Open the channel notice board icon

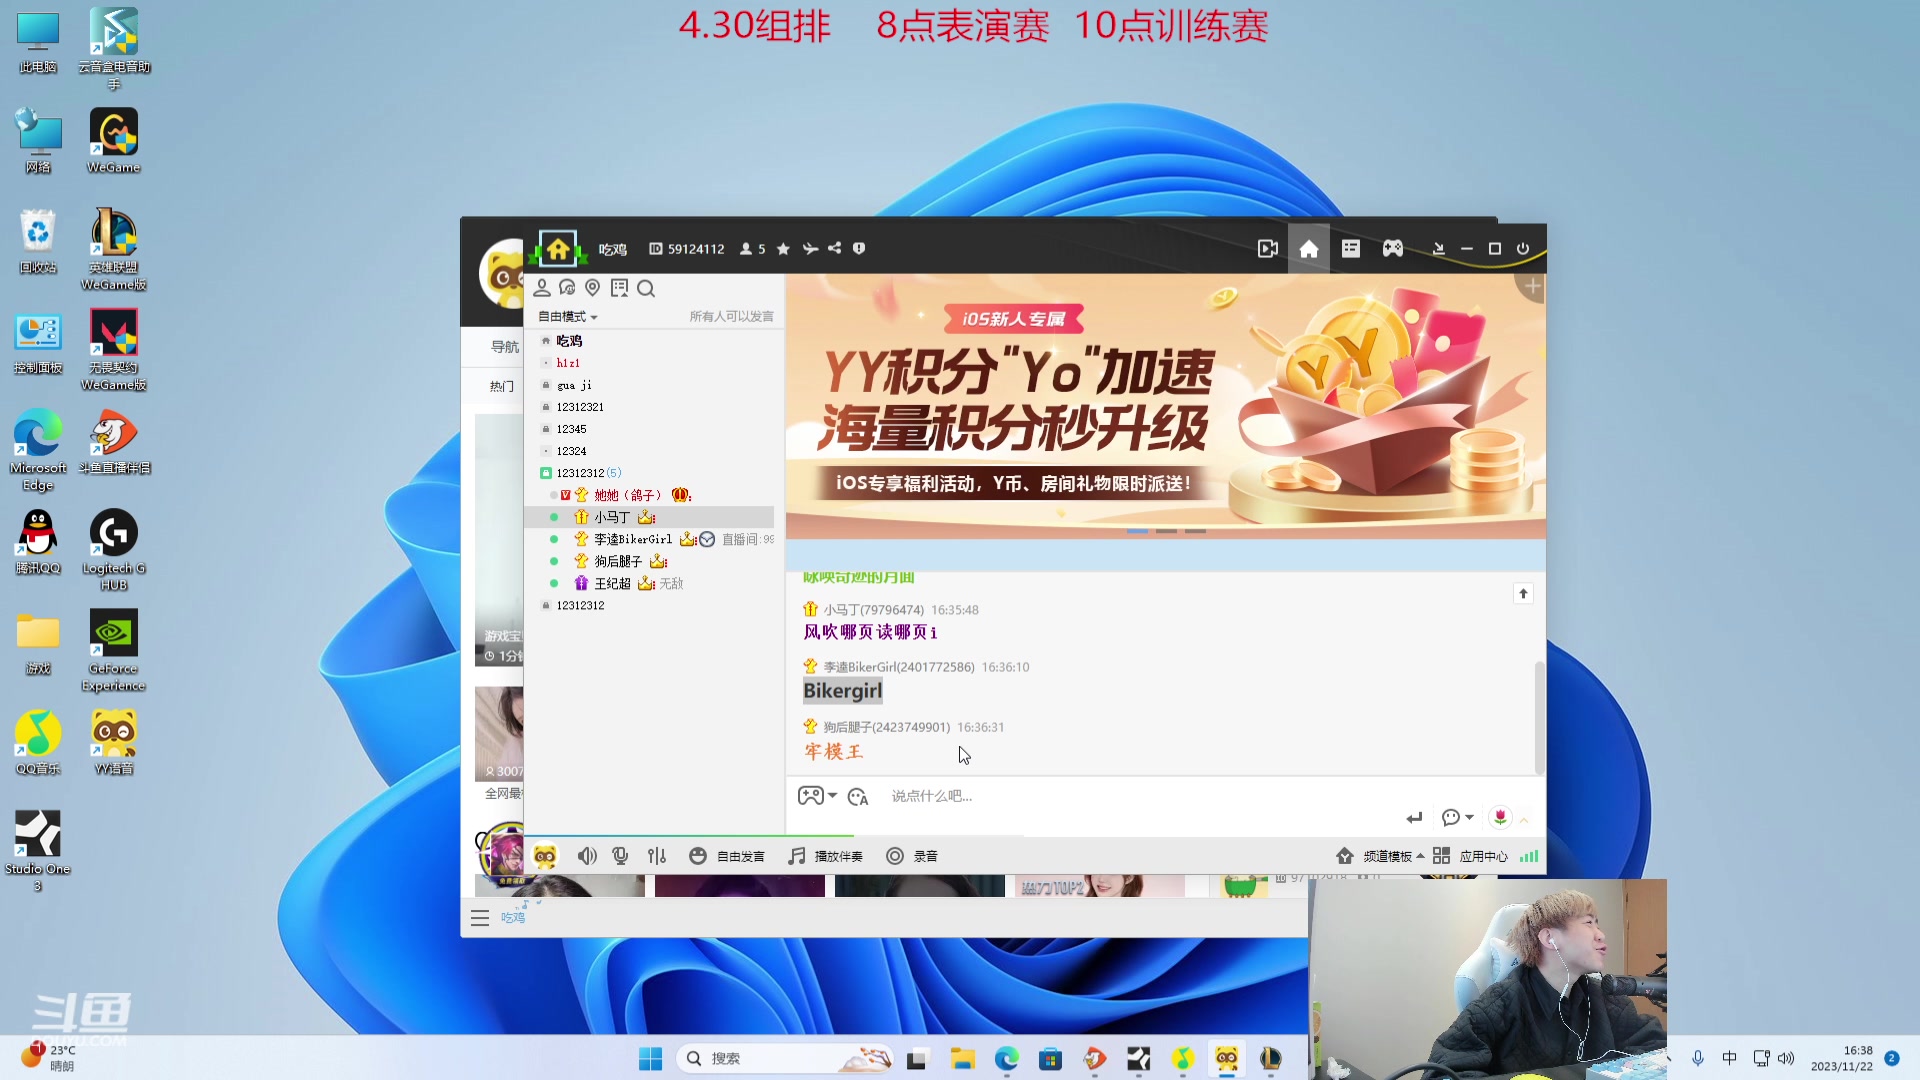[619, 288]
